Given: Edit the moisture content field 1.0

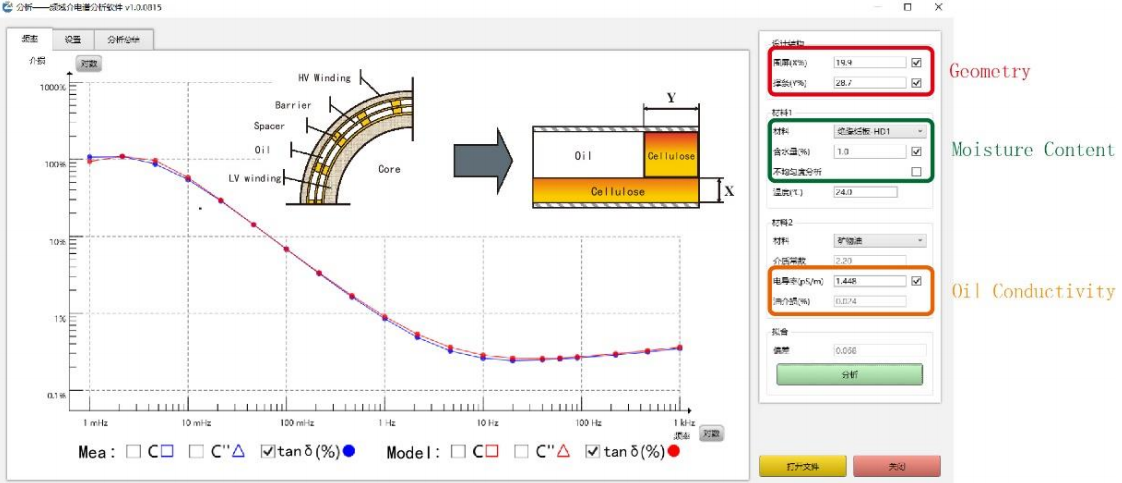Looking at the screenshot, I should pos(870,152).
